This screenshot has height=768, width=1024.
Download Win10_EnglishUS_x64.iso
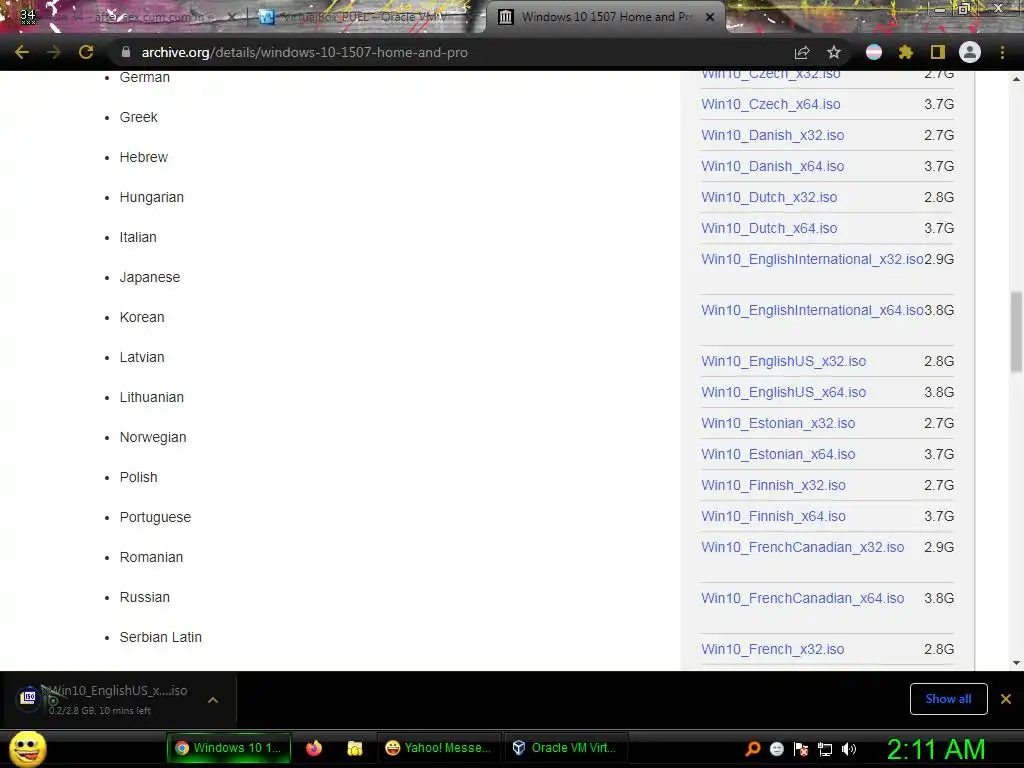pos(784,392)
